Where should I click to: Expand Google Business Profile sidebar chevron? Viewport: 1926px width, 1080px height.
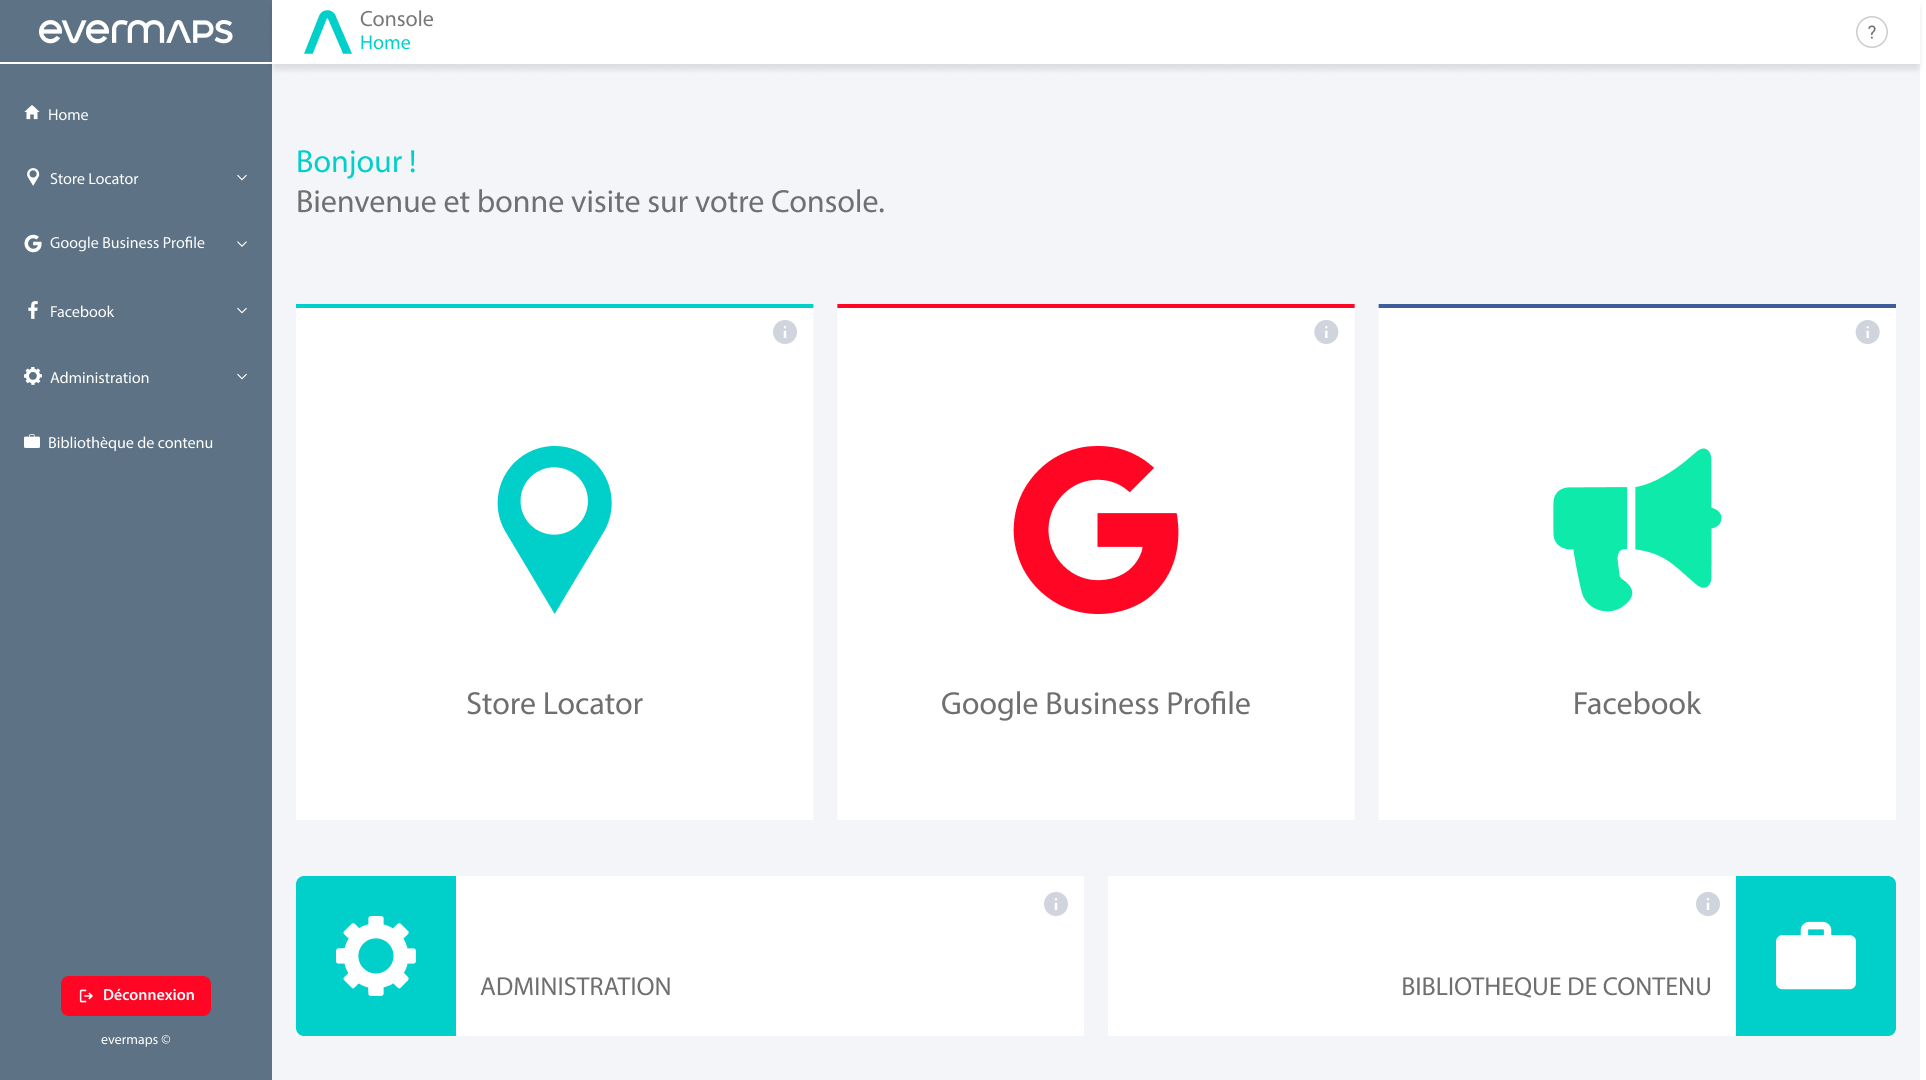pos(242,243)
